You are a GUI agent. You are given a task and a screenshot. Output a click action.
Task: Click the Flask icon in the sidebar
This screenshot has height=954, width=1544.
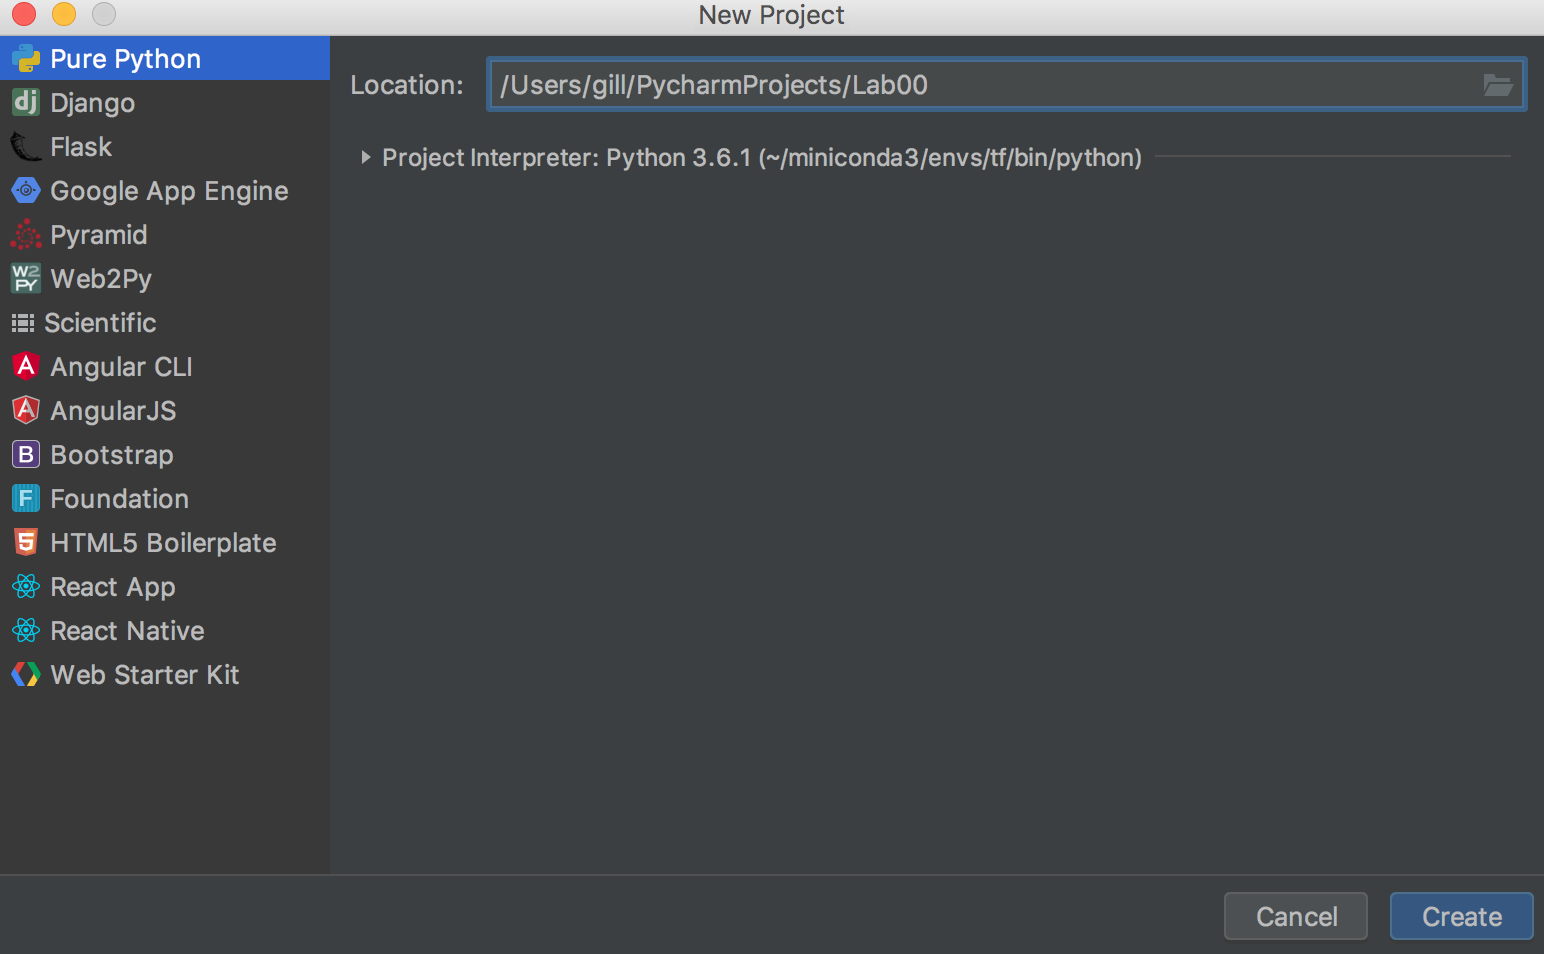coord(25,146)
